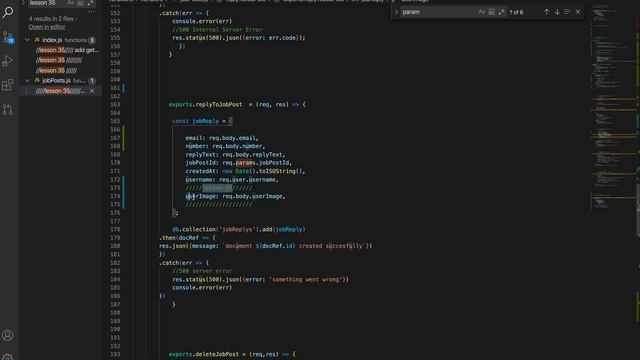Click the index.js result count badge

pos(92,40)
